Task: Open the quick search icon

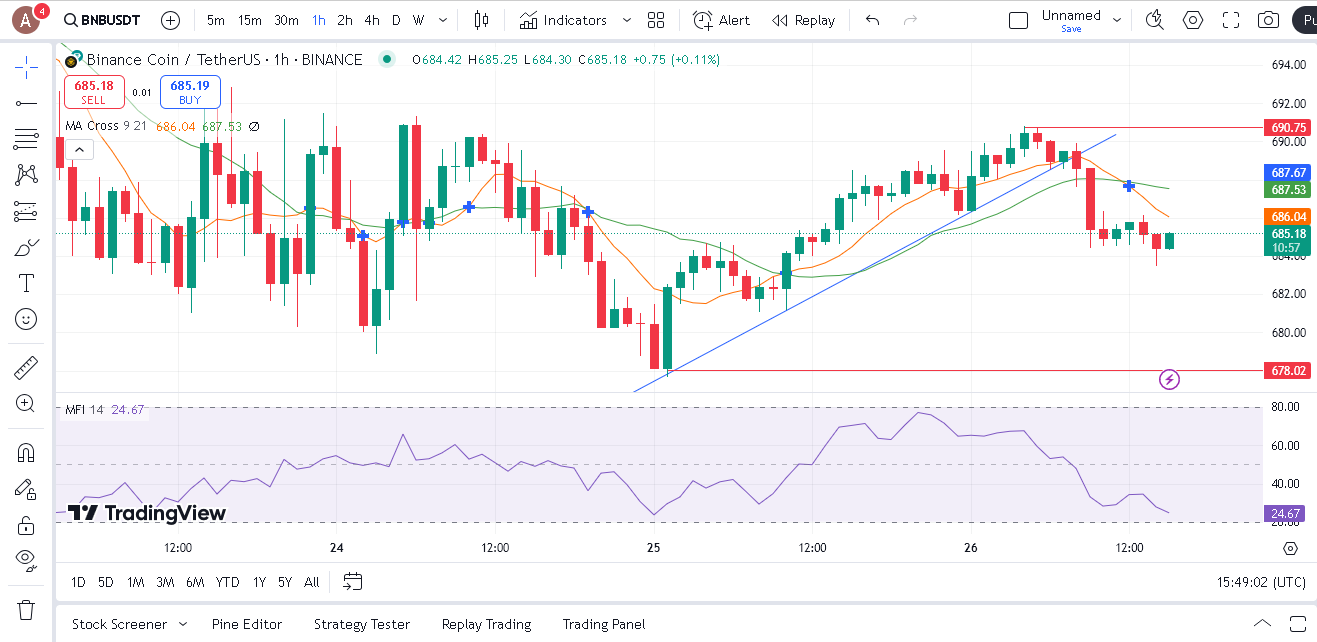Action: click(x=1155, y=20)
